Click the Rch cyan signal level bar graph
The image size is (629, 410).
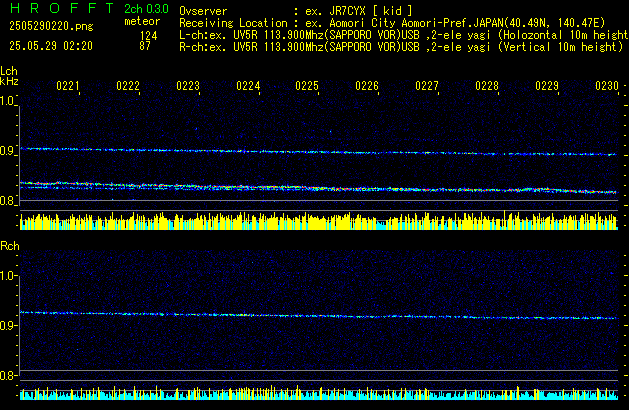[319, 393]
